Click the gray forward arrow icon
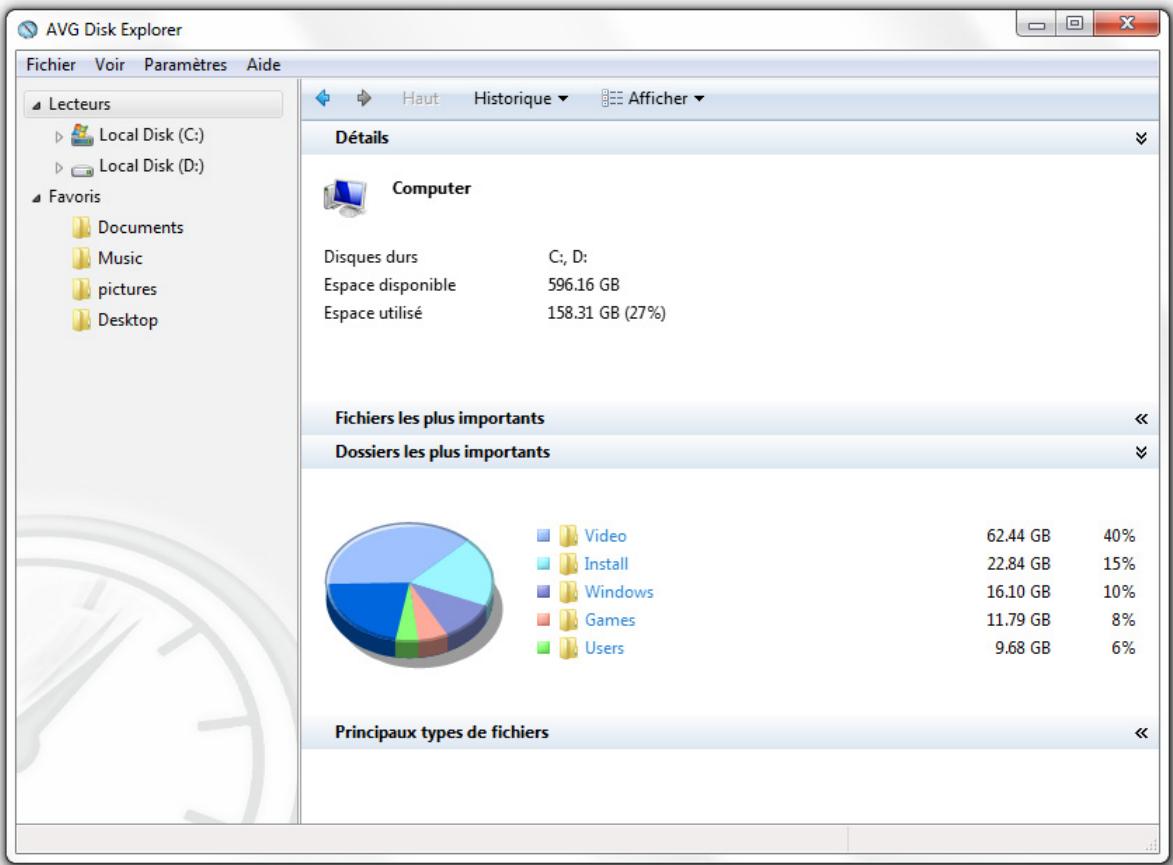This screenshot has height=865, width=1173. click(x=364, y=98)
